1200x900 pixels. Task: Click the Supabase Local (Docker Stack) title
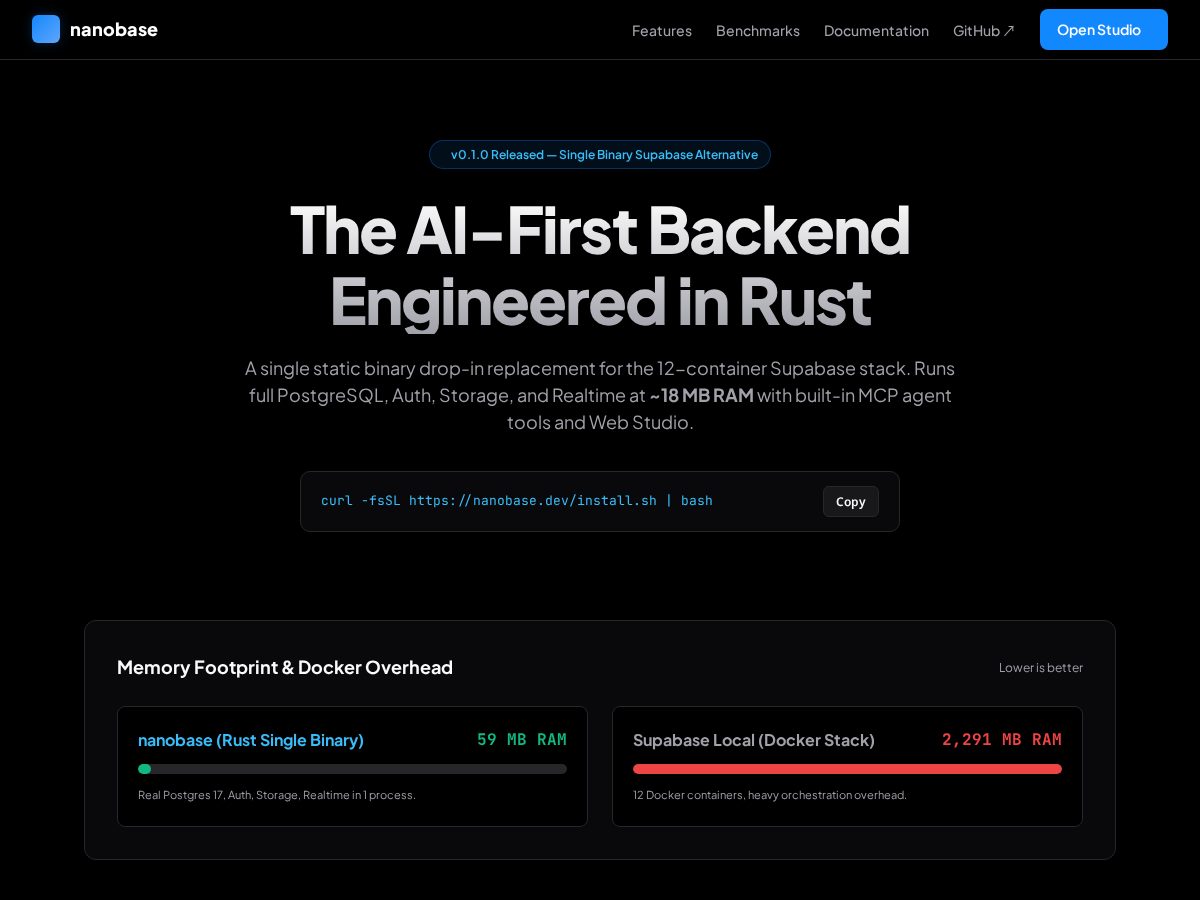[x=754, y=740]
